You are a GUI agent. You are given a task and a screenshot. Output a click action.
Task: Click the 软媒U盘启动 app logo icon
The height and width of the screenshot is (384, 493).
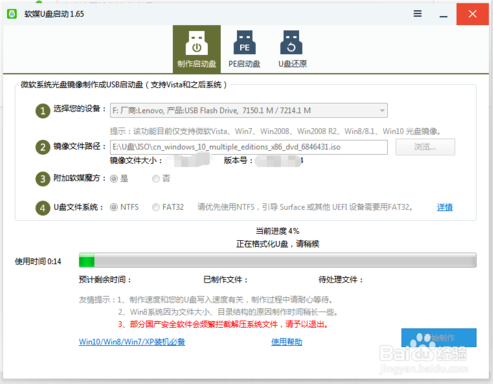click(12, 14)
